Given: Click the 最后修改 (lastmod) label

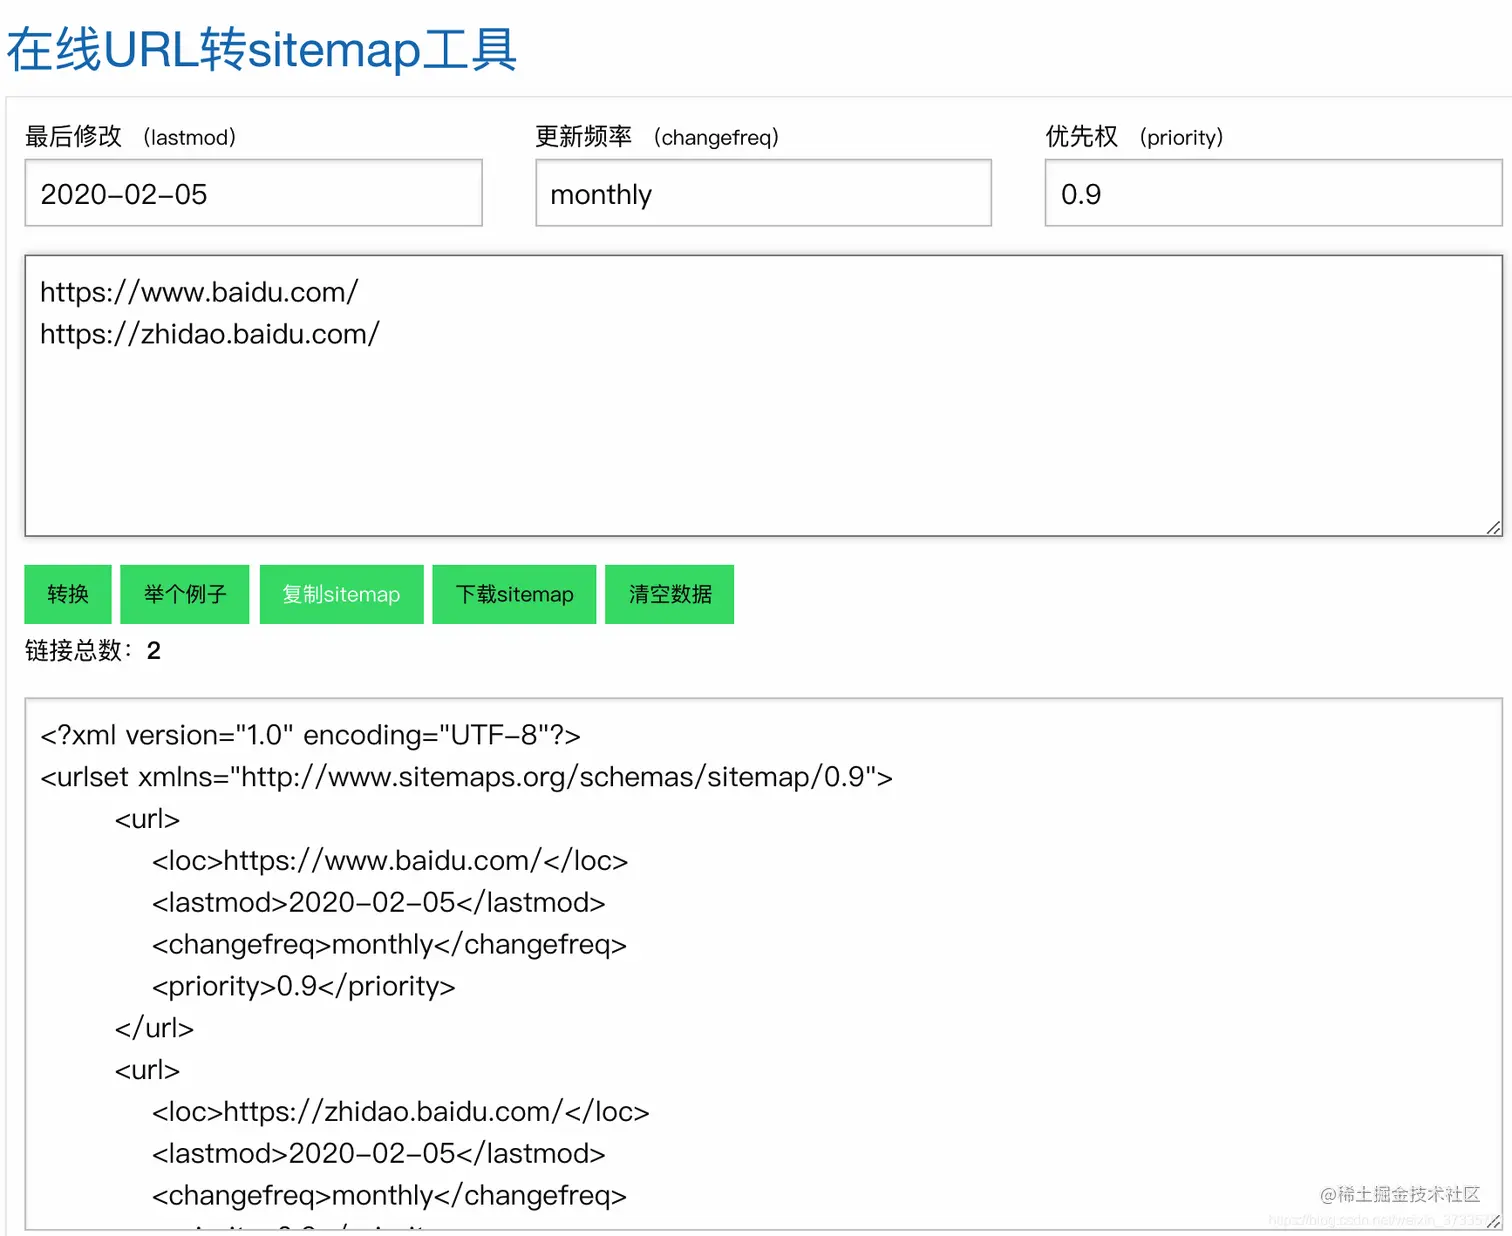Looking at the screenshot, I should coord(131,137).
